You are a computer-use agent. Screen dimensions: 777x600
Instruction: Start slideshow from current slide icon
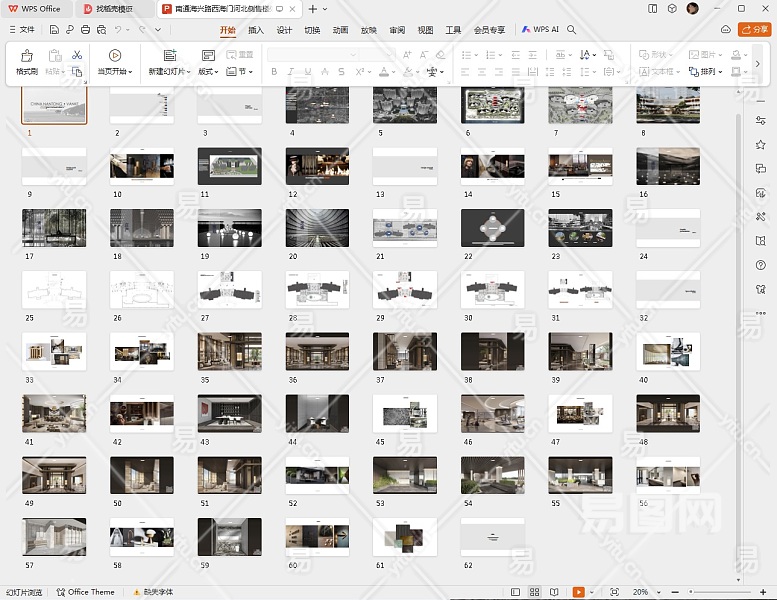tap(115, 56)
